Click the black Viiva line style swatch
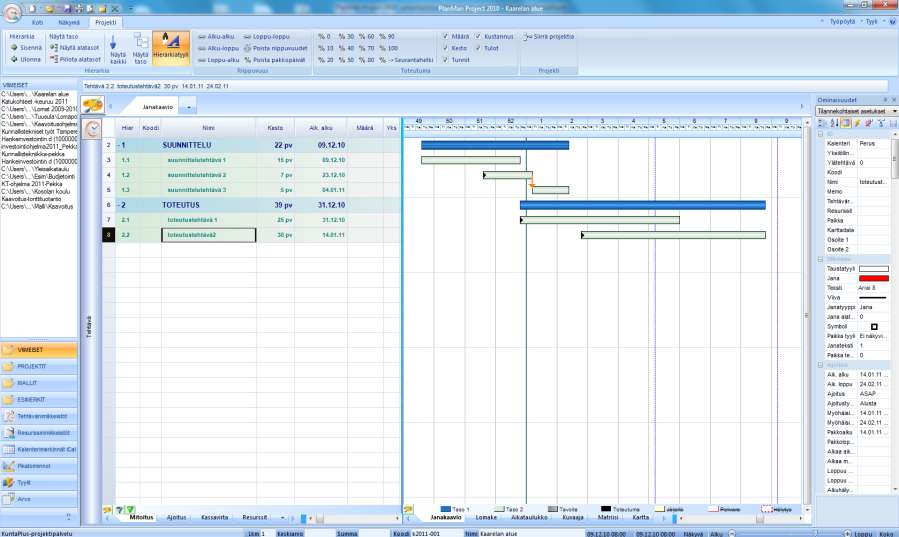899x537 pixels. (x=874, y=297)
